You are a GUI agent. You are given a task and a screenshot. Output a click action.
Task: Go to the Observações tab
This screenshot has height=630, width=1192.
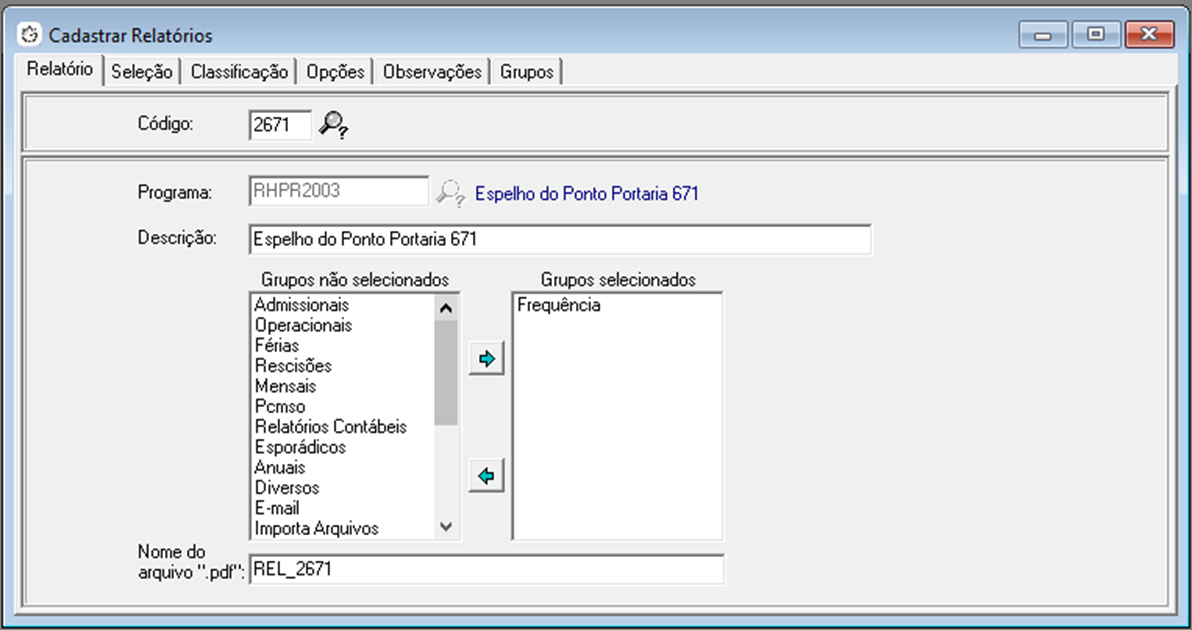[432, 72]
